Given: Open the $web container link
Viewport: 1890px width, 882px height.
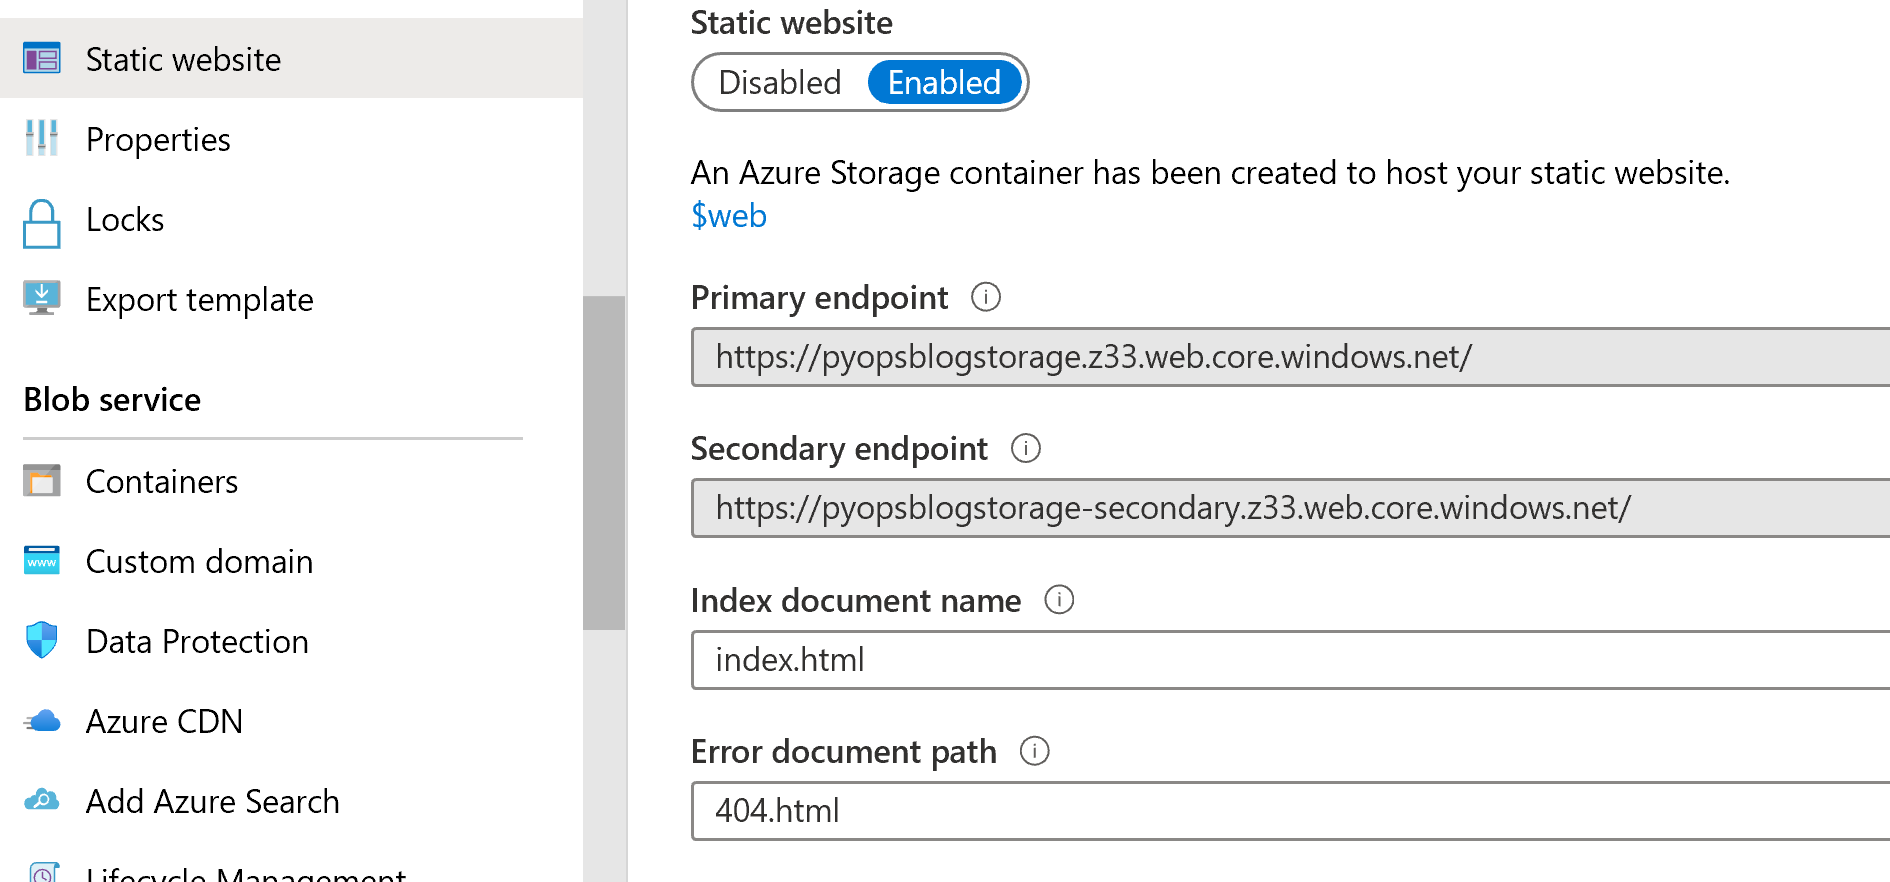Looking at the screenshot, I should [x=729, y=216].
